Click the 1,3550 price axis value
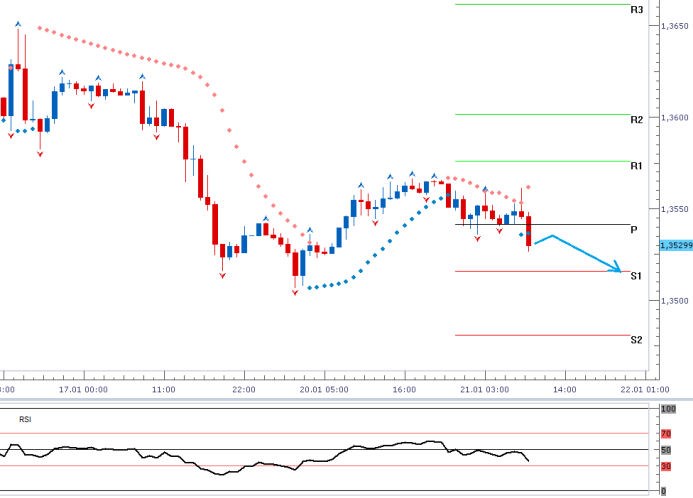 674,209
